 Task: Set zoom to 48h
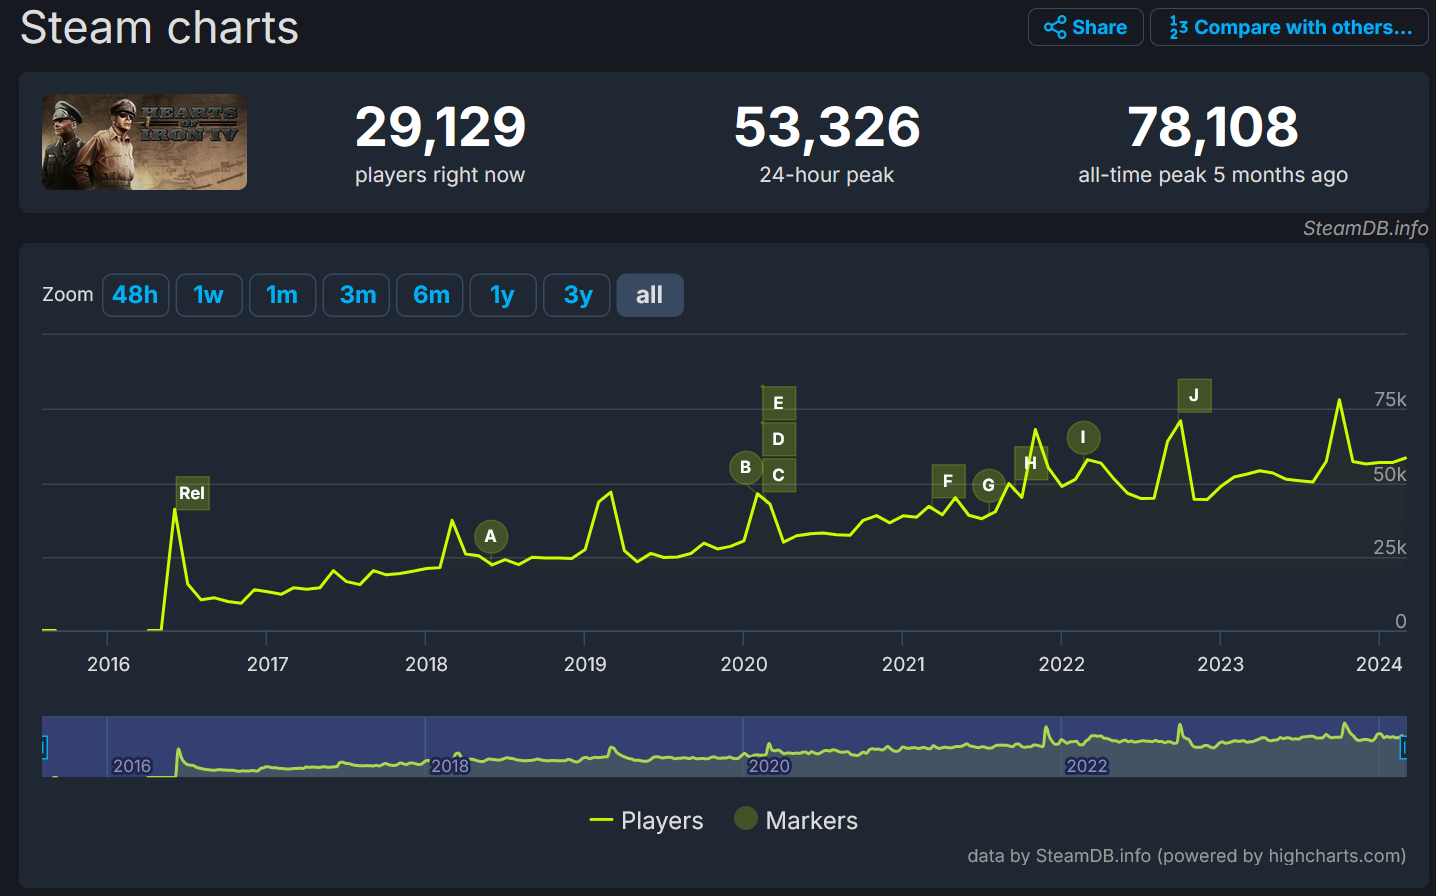[x=135, y=295]
